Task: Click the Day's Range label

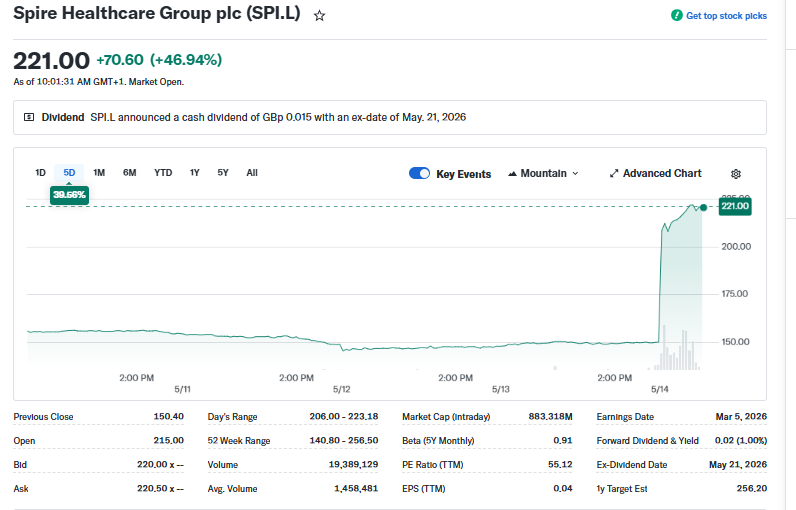Action: click(232, 417)
